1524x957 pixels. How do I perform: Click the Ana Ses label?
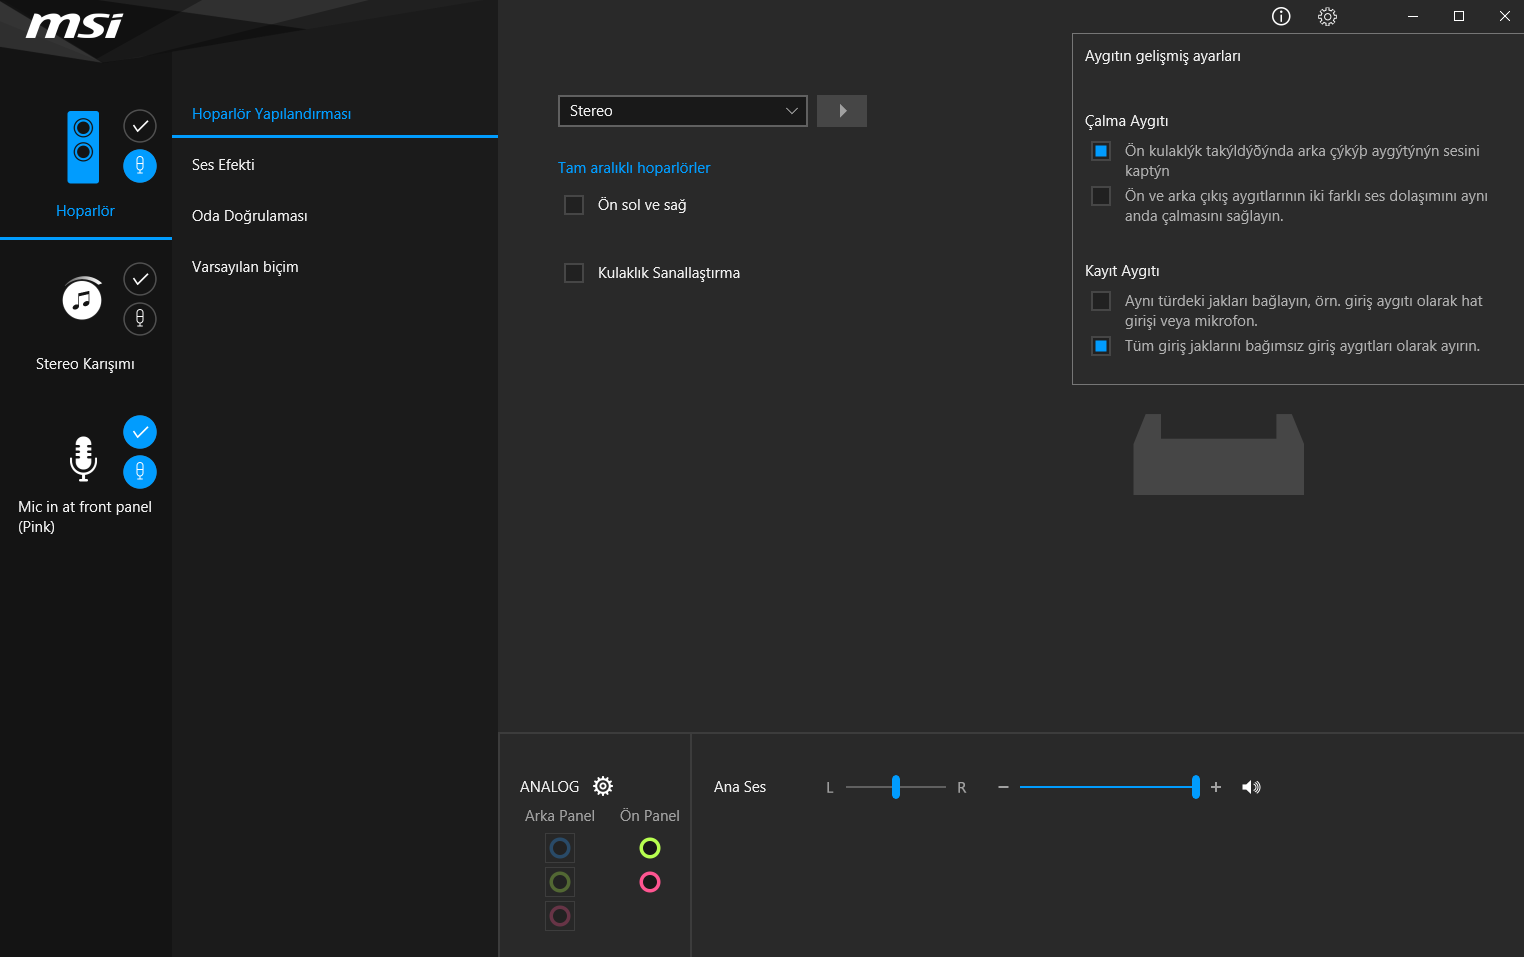click(x=740, y=787)
